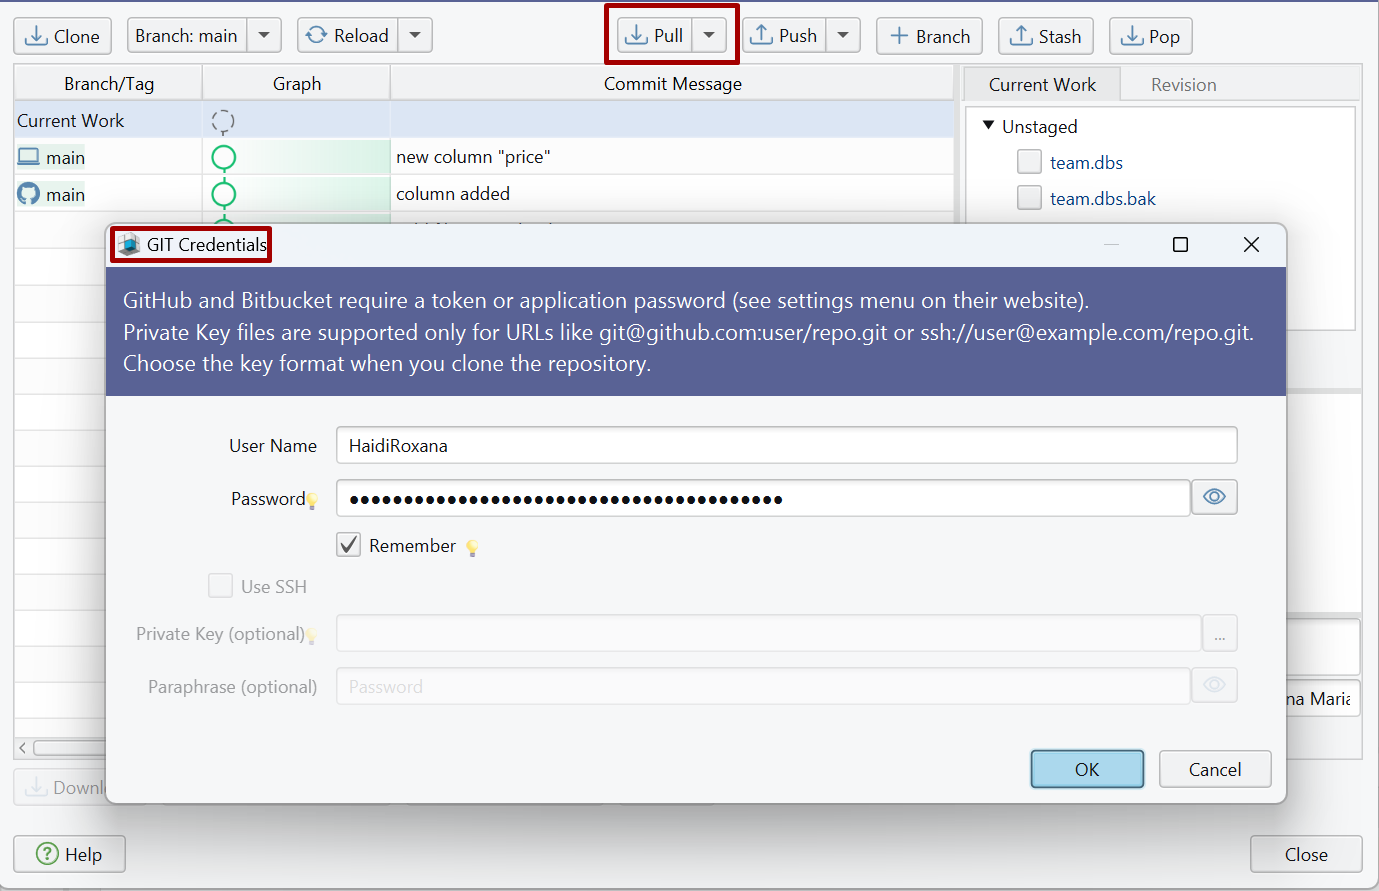The width and height of the screenshot is (1379, 891).
Task: Click the local main branch laptop icon
Action: tap(29, 157)
